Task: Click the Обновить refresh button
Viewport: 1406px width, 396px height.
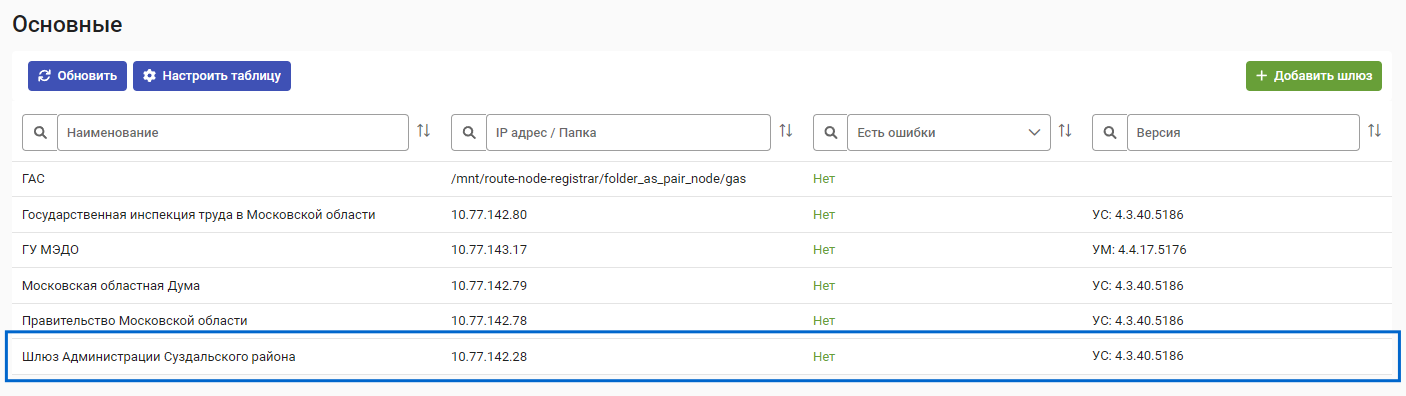Action: (77, 76)
